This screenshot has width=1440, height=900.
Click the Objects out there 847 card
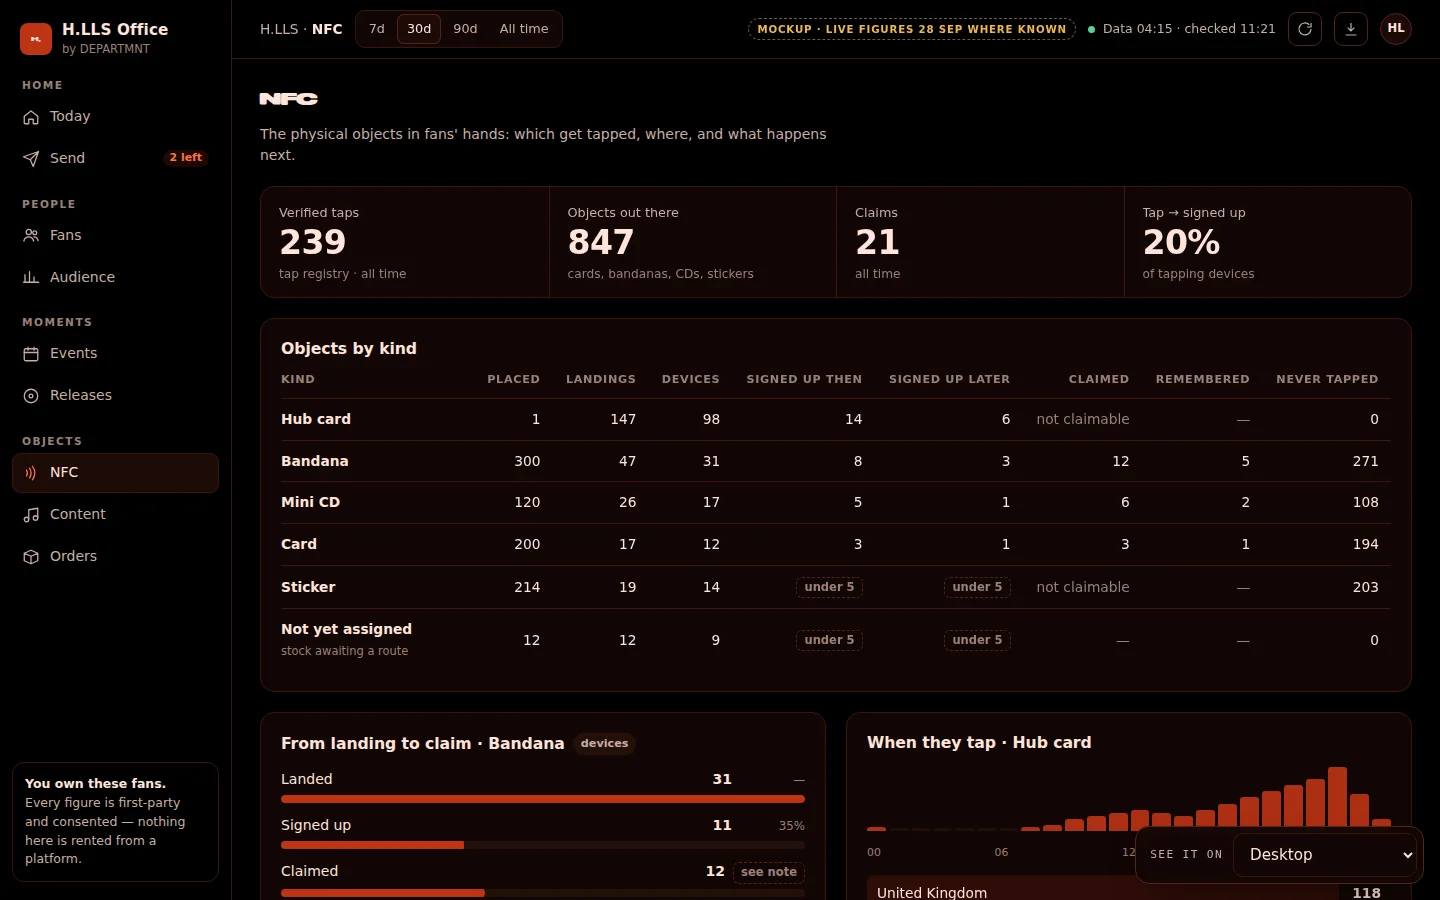[x=693, y=242]
